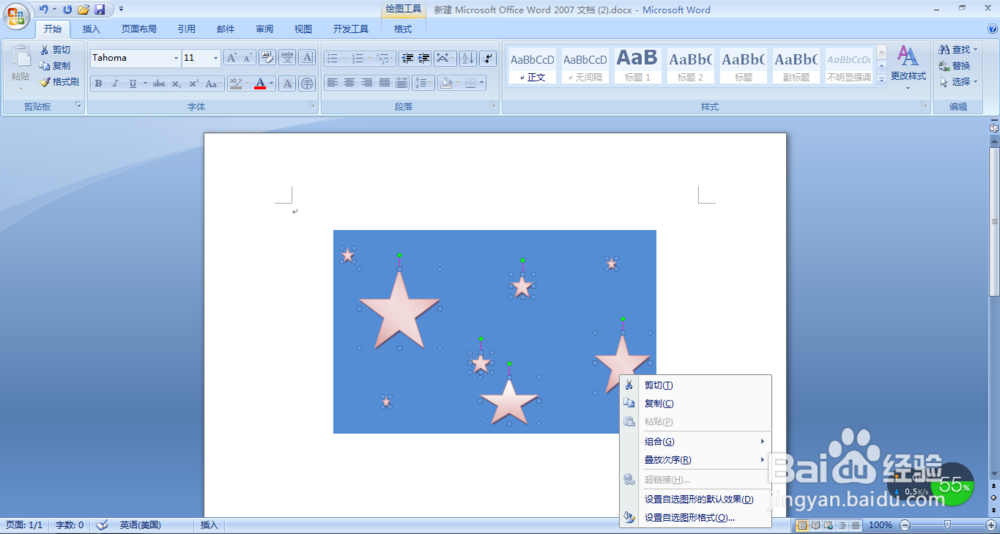
Task: Choose Copy (复制) from the context menu
Action: coord(696,403)
